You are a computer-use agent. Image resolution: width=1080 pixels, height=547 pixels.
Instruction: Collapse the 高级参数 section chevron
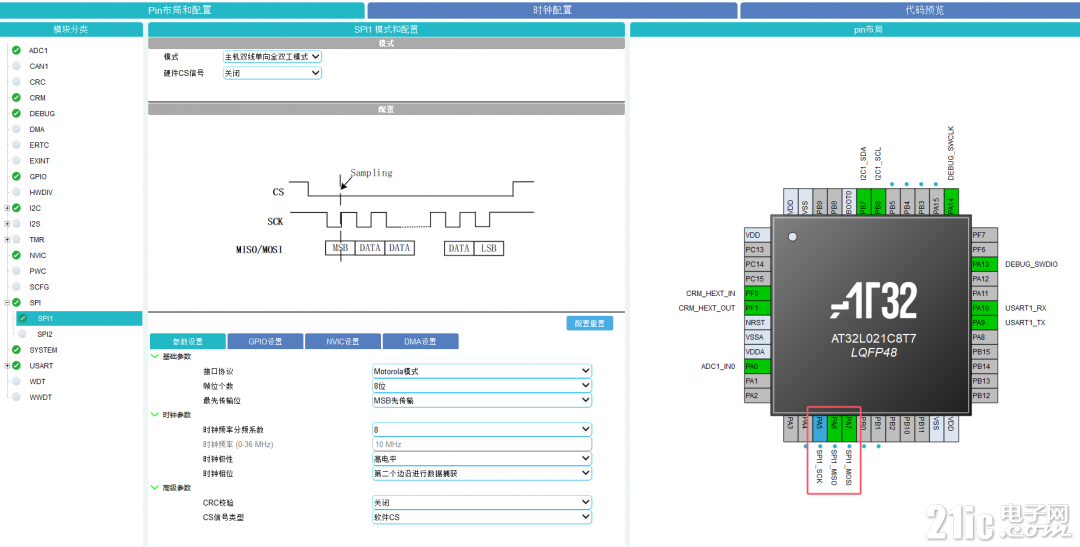coord(154,488)
